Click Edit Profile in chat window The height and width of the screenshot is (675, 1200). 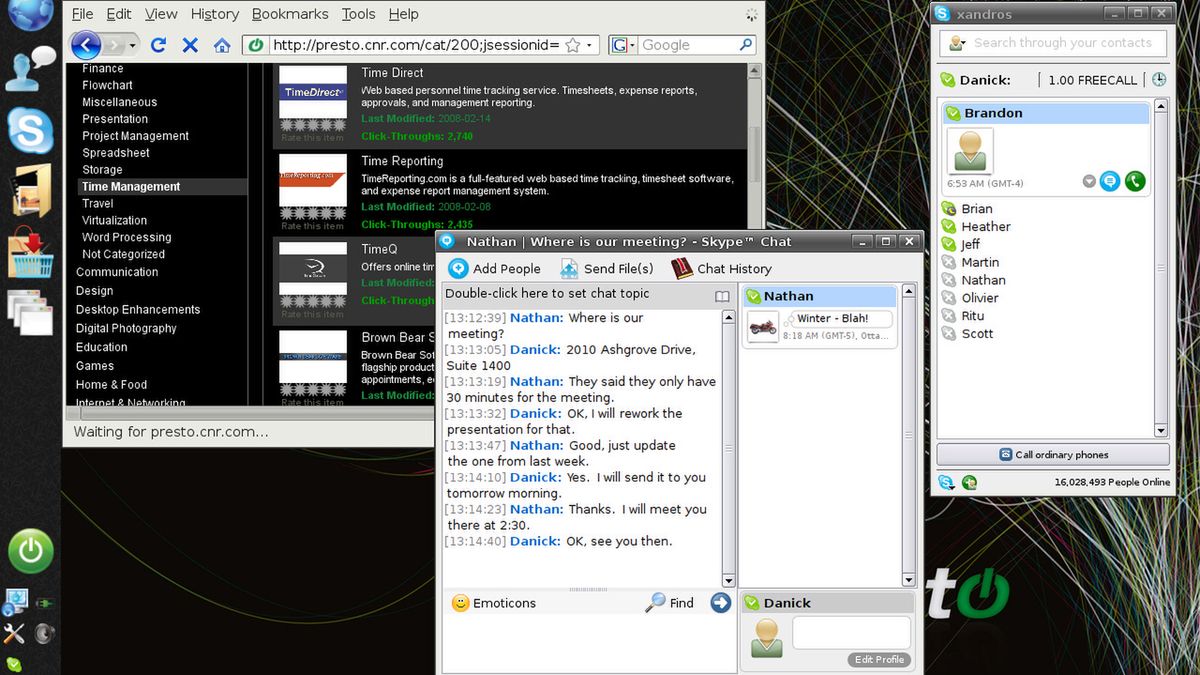tap(879, 659)
